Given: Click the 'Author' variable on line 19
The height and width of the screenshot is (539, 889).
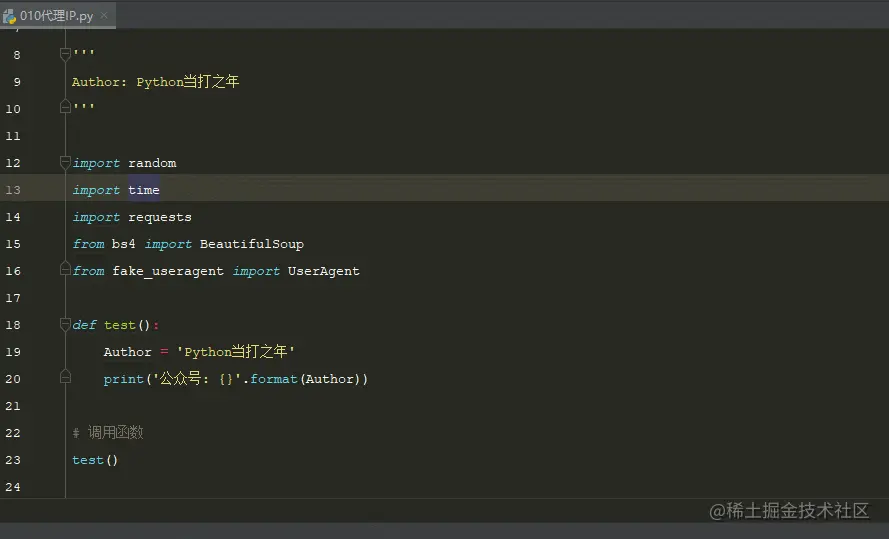Looking at the screenshot, I should [x=128, y=352].
